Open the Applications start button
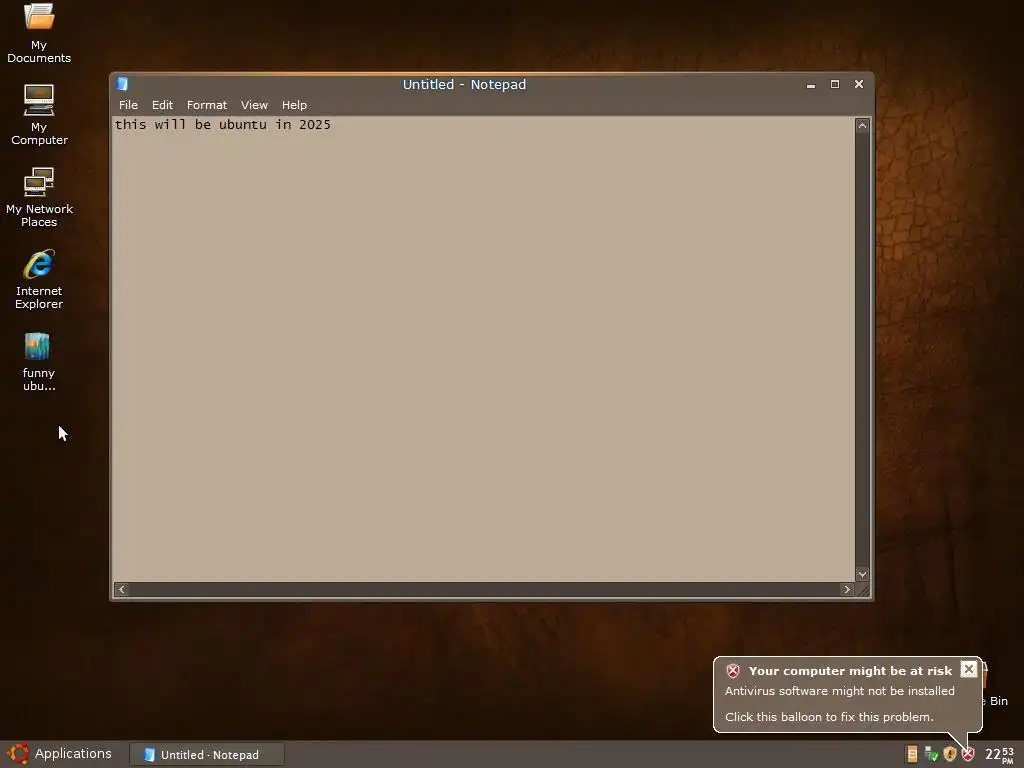The image size is (1024, 768). click(x=60, y=754)
